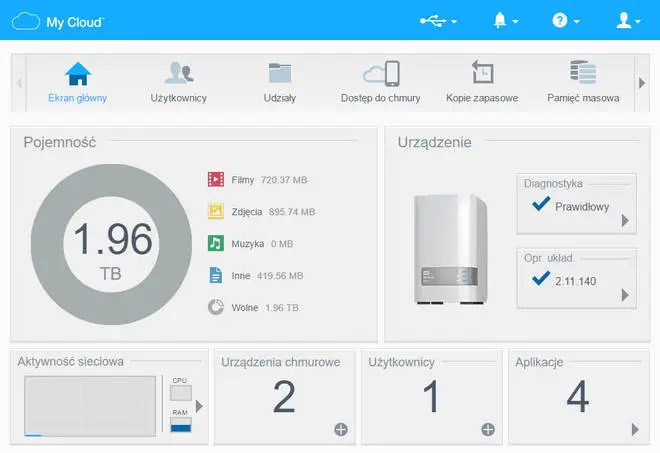660x453 pixels.
Task: Click the Pojemność panel heading
Action: [x=60, y=142]
